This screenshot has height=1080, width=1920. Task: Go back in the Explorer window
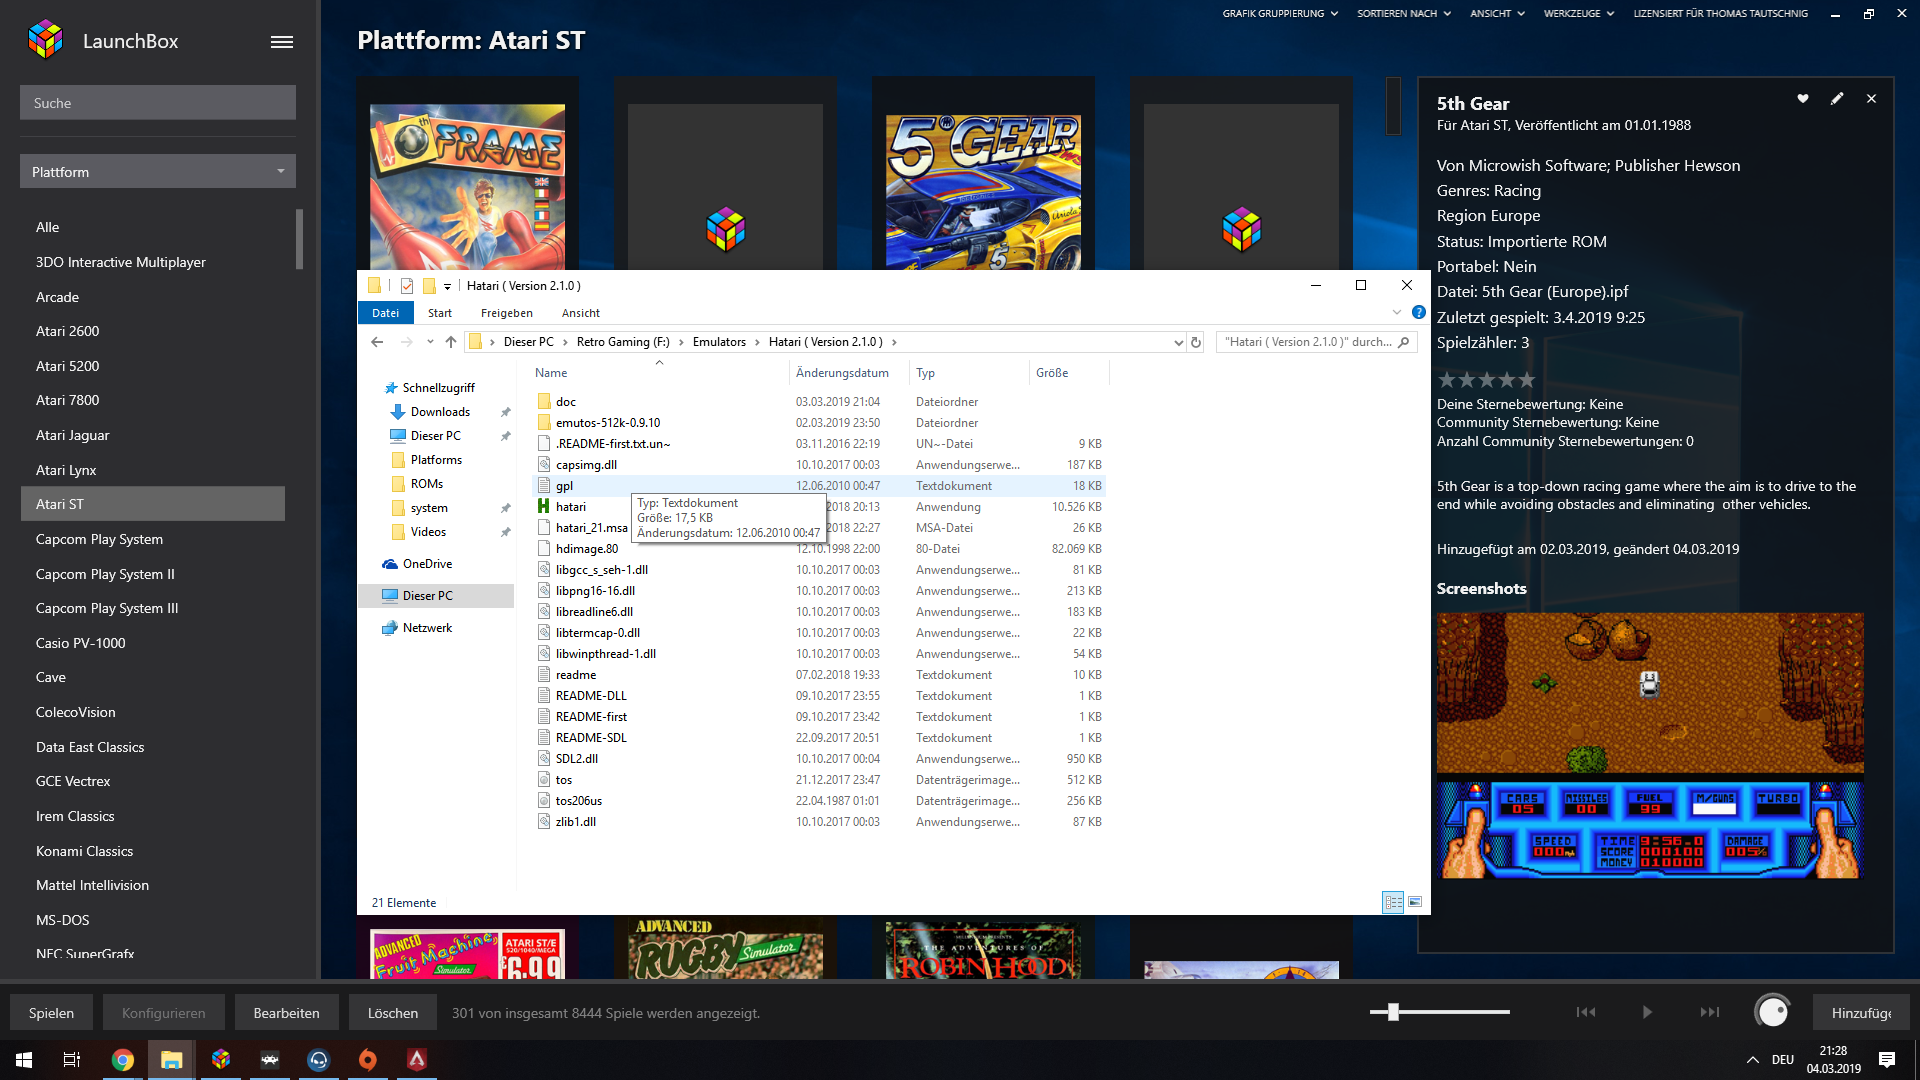[377, 342]
